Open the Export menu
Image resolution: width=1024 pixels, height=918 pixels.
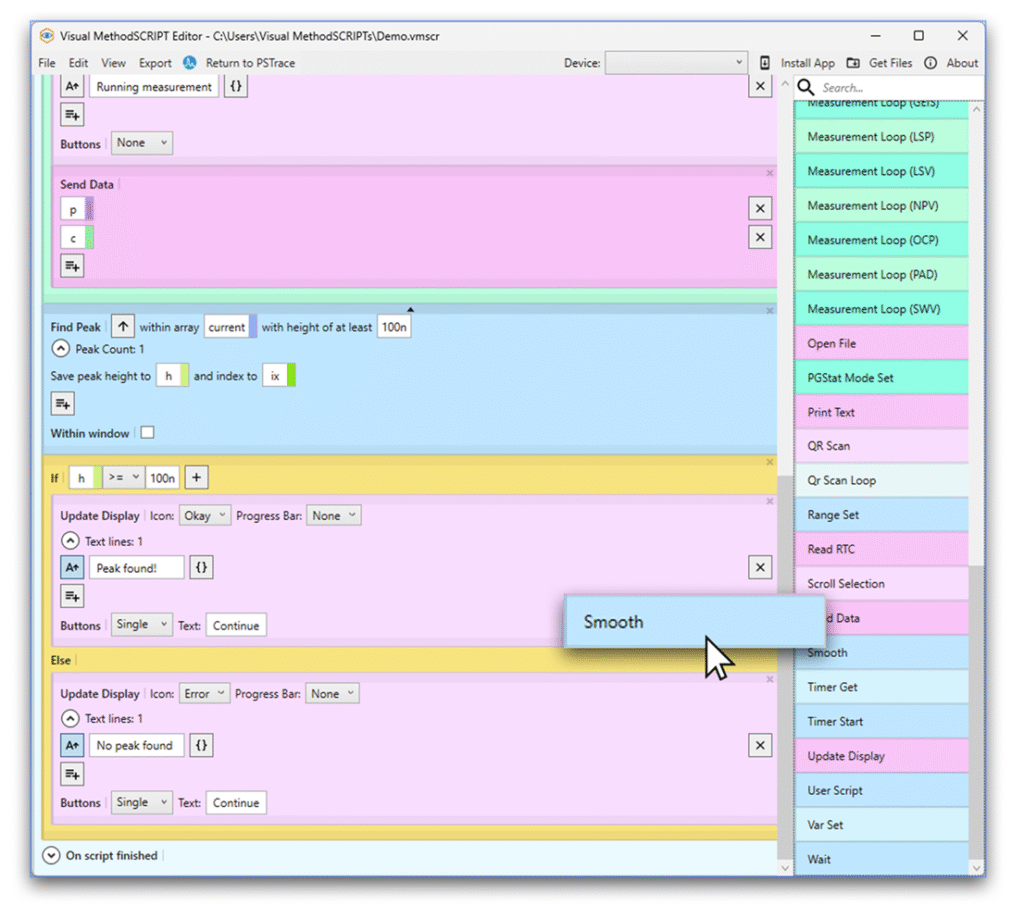tap(155, 63)
